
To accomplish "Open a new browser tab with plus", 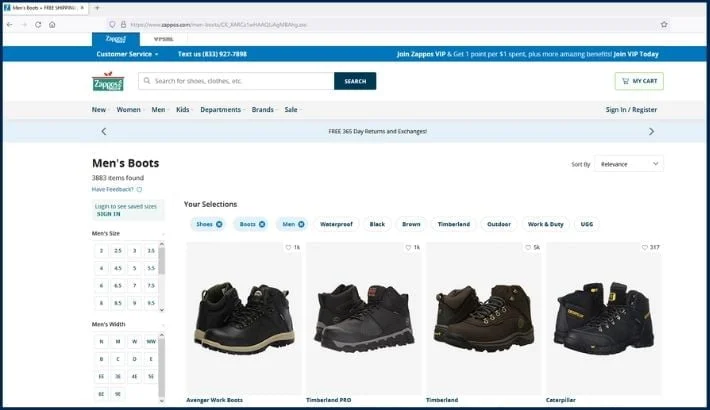I will 97,8.
